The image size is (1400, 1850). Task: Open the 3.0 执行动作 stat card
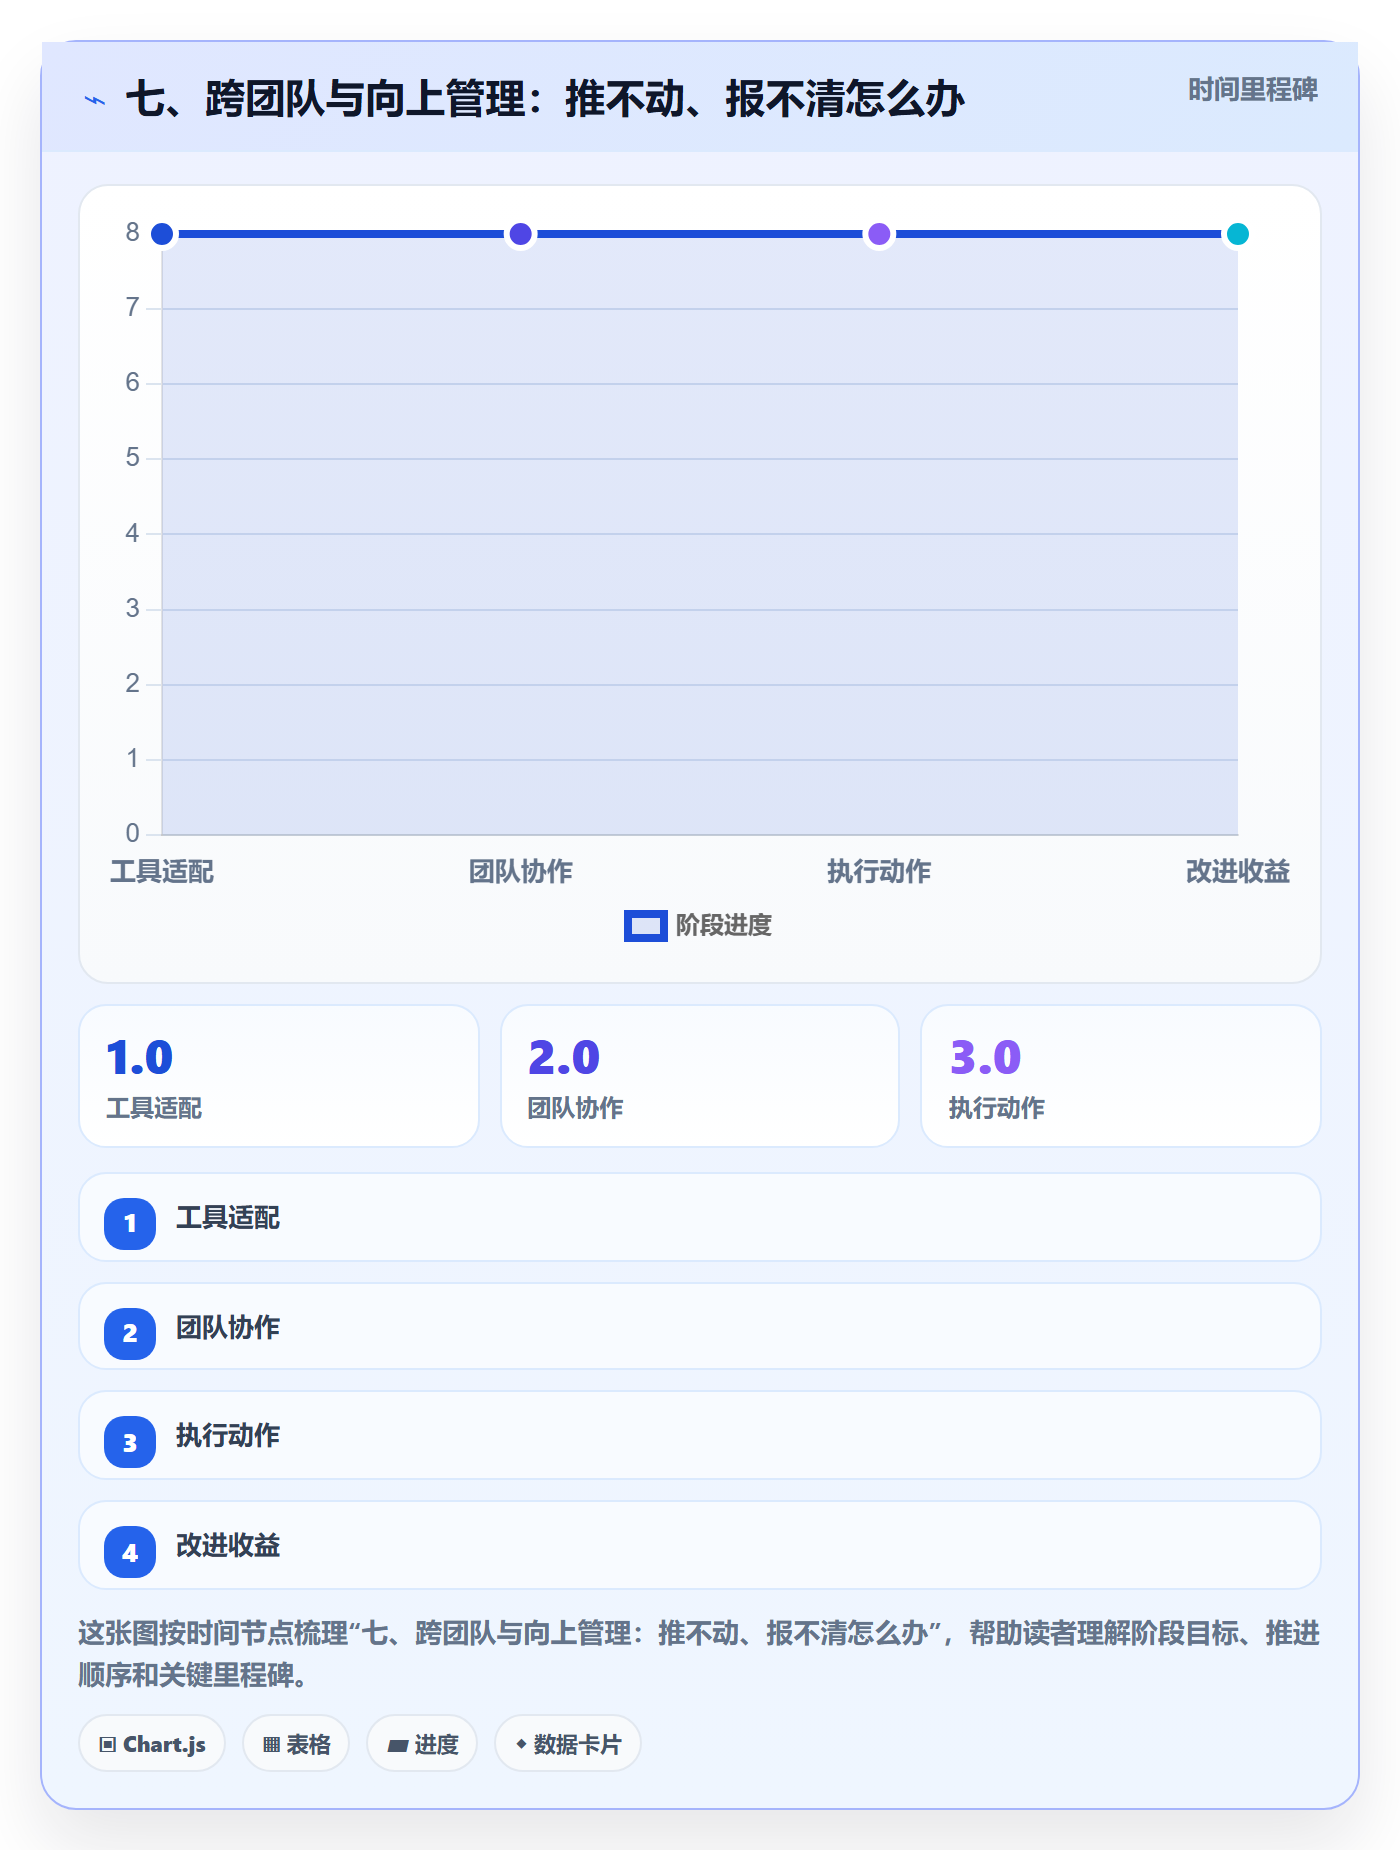coord(1121,1076)
